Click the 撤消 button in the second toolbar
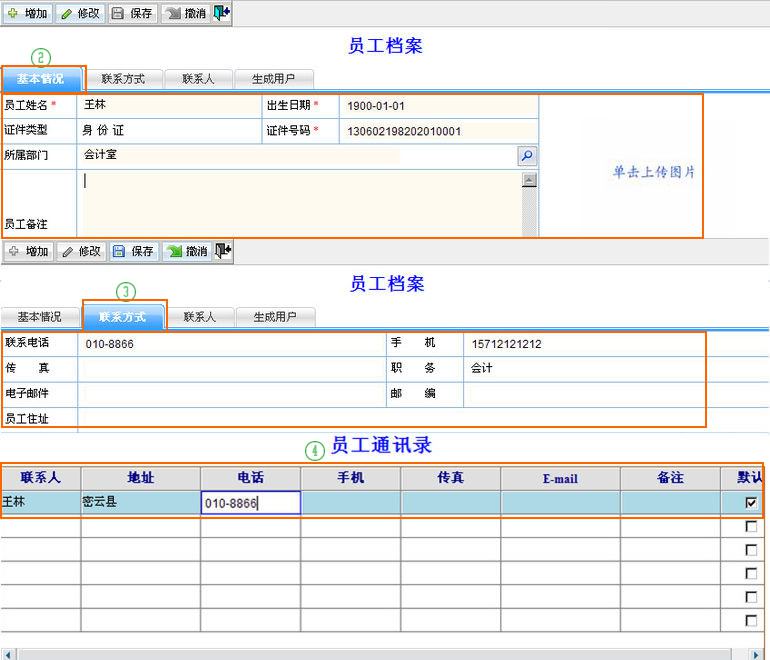This screenshot has height=660, width=770. (x=186, y=251)
